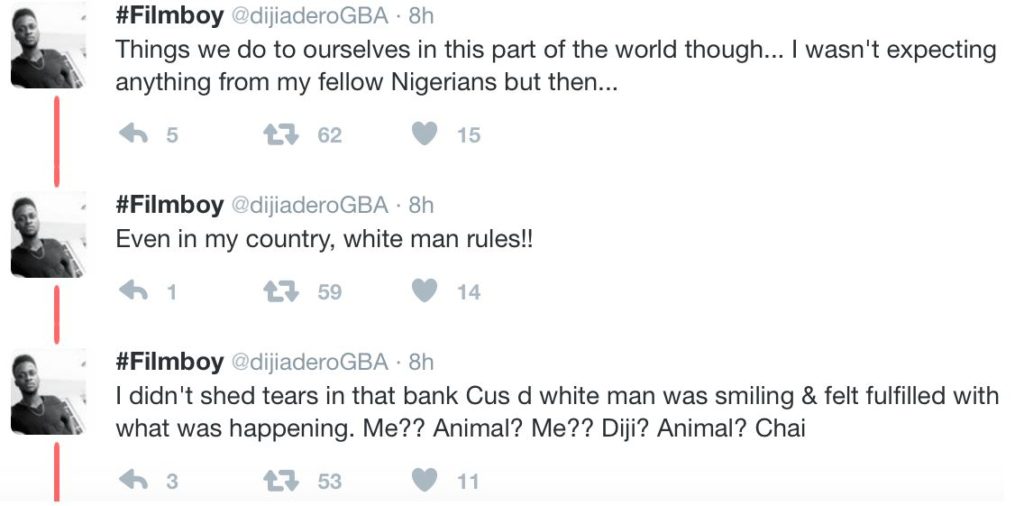This screenshot has width=1024, height=506.
Task: Open profile photo on the first tweet
Action: [x=43, y=54]
